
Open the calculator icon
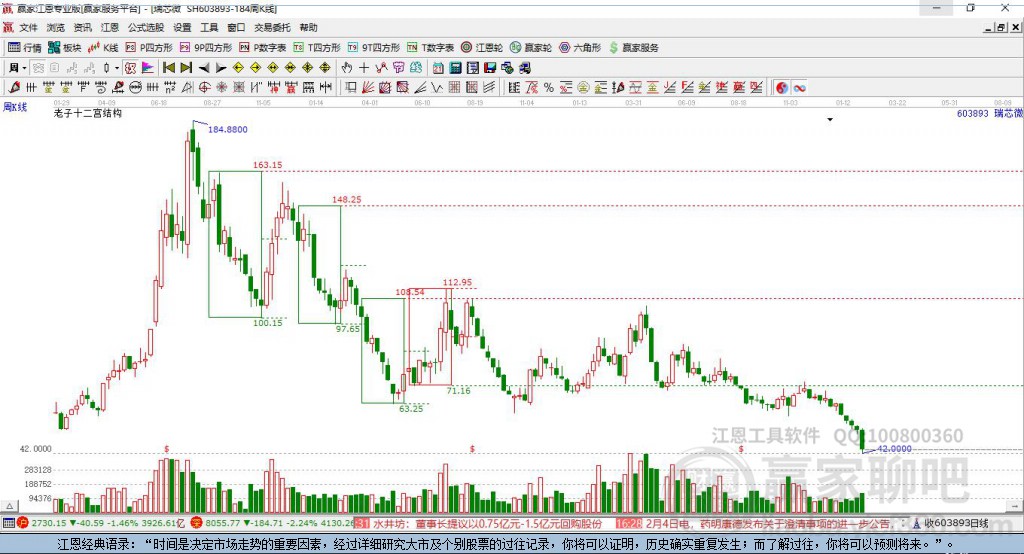455,68
